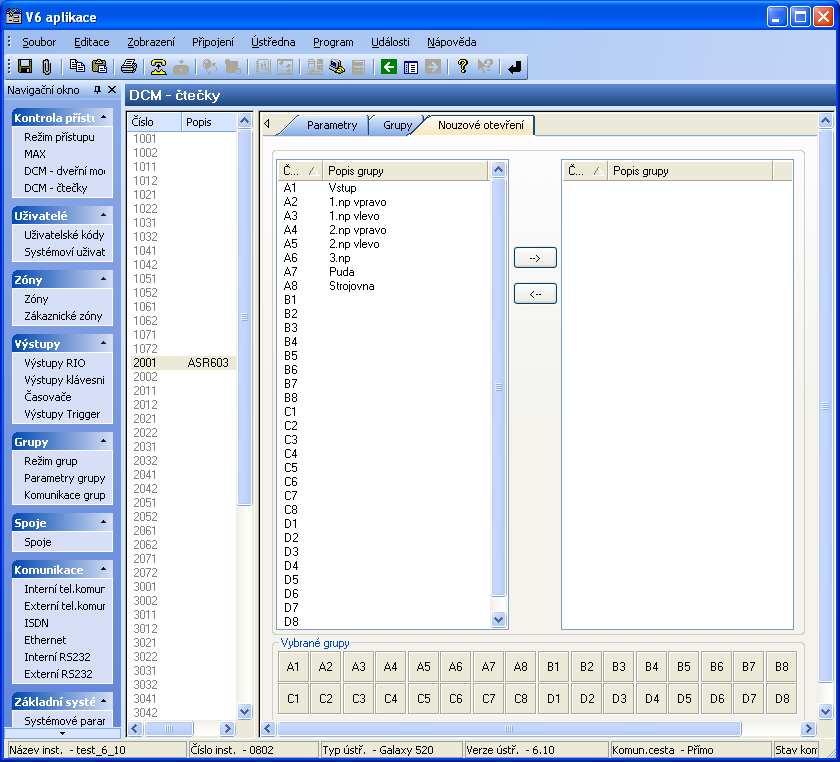
Task: Pin the Navigační okno panel
Action: click(97, 89)
